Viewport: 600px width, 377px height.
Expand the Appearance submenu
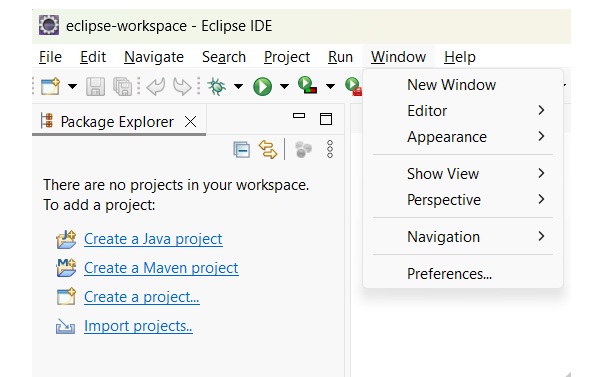[x=463, y=137]
